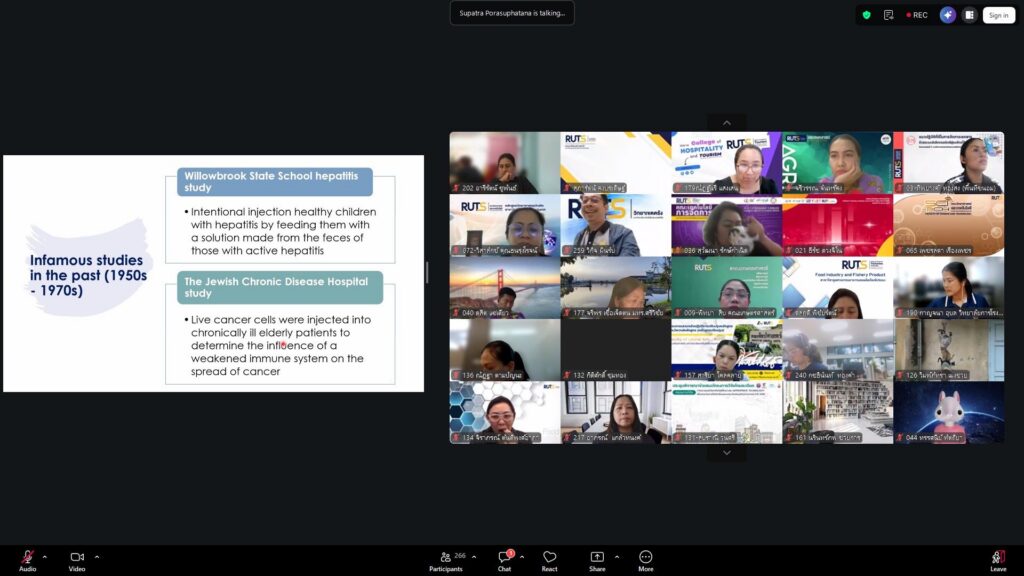Open the video options arrow
1024x576 pixels.
[x=96, y=557]
